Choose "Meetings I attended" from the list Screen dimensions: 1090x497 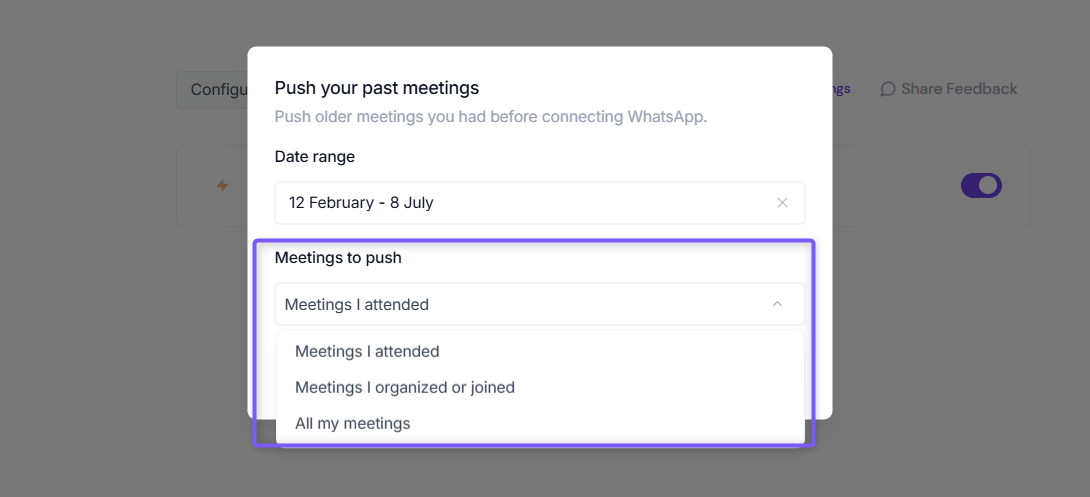pyautogui.click(x=367, y=351)
